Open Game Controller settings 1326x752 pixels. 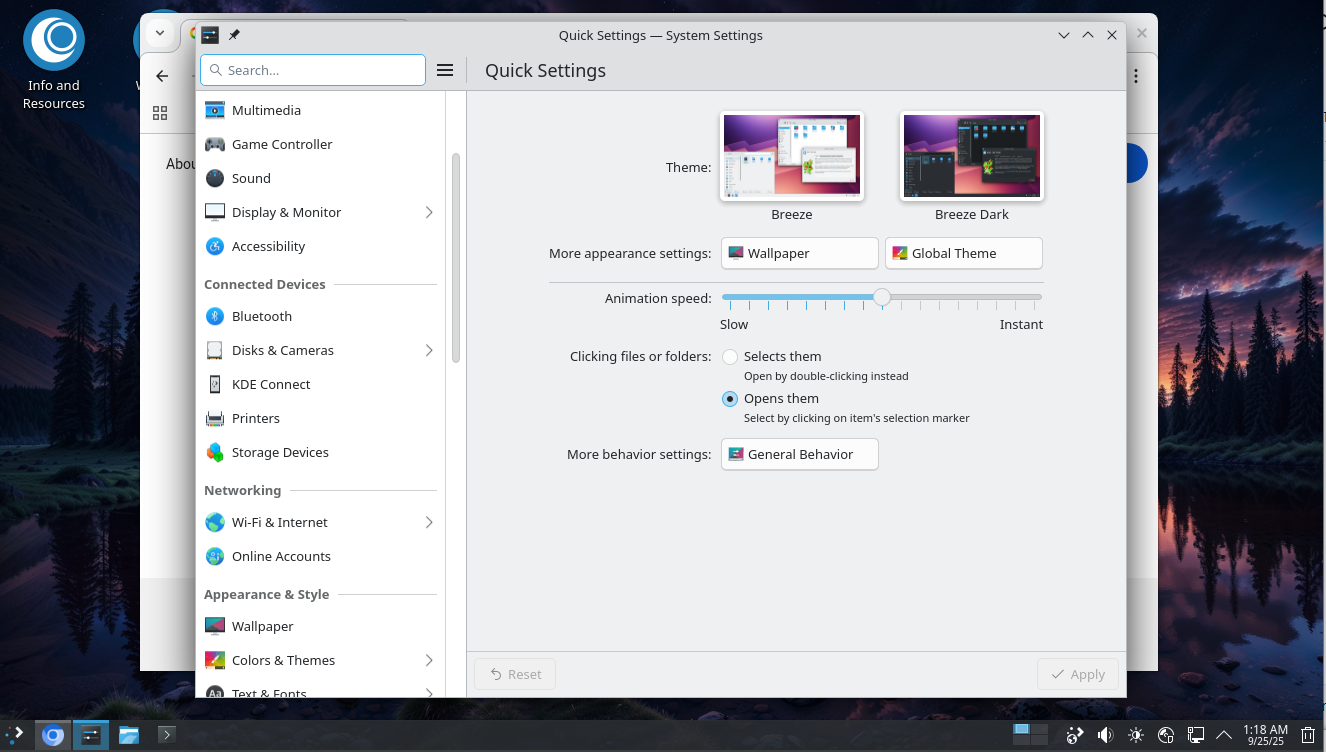click(282, 144)
